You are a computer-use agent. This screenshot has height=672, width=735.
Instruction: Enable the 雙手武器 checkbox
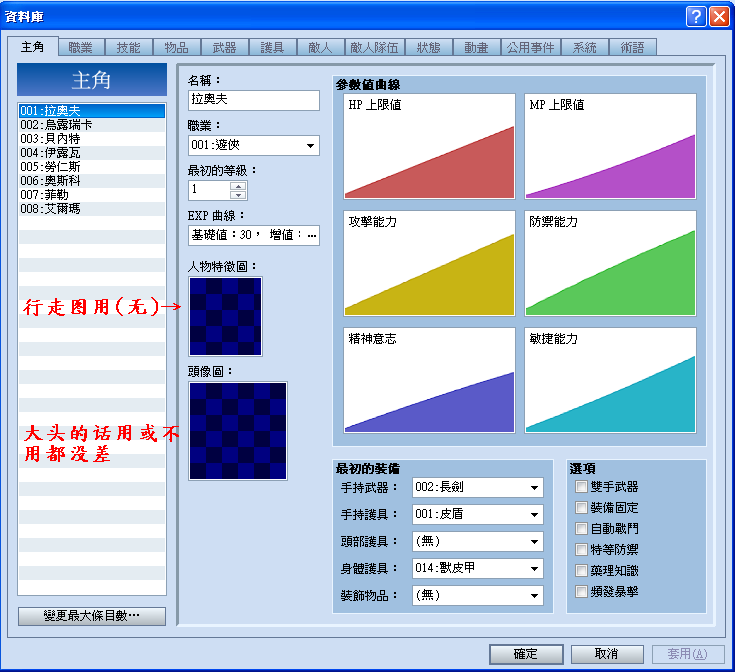pos(581,487)
